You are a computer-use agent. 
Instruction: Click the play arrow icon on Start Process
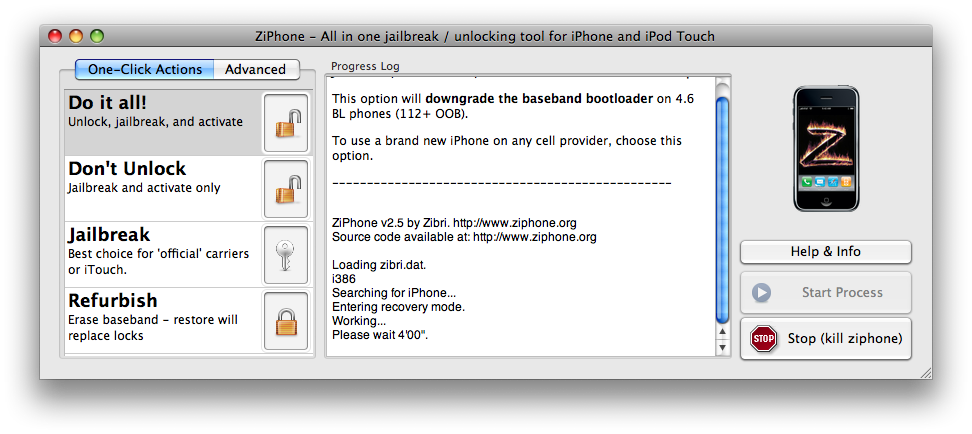coord(762,293)
